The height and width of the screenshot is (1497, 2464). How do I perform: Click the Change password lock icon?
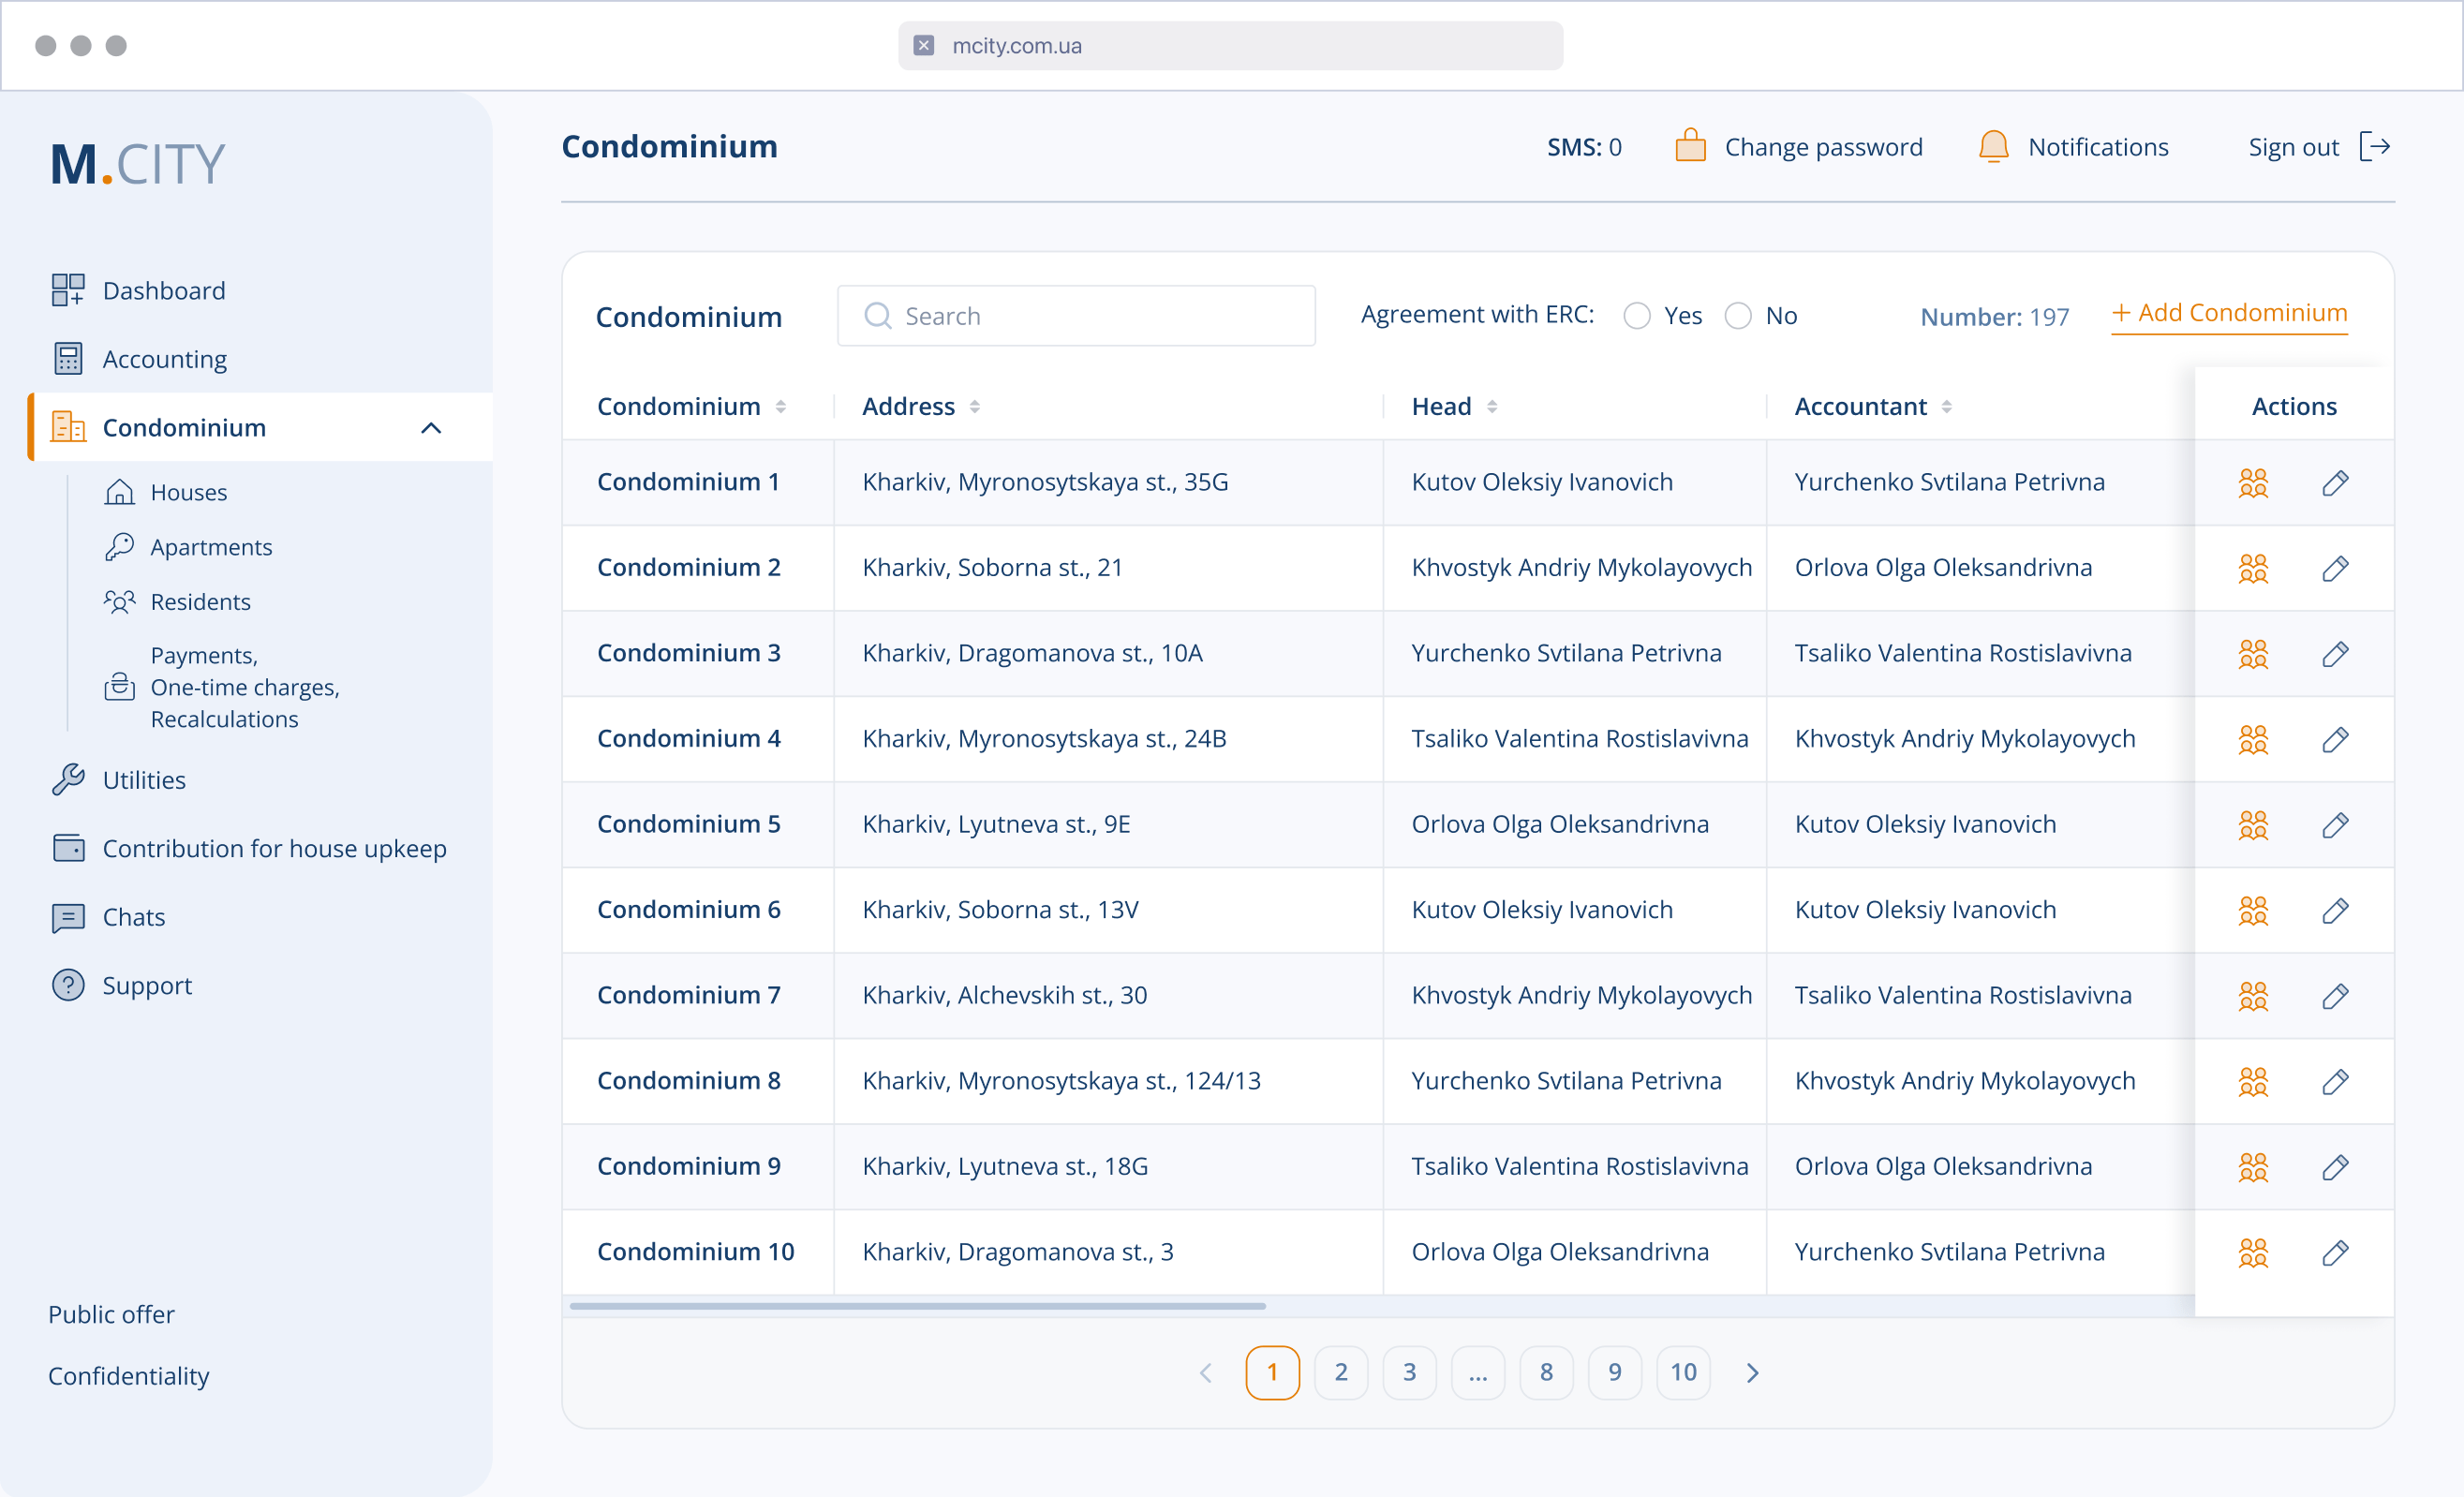pos(1690,147)
